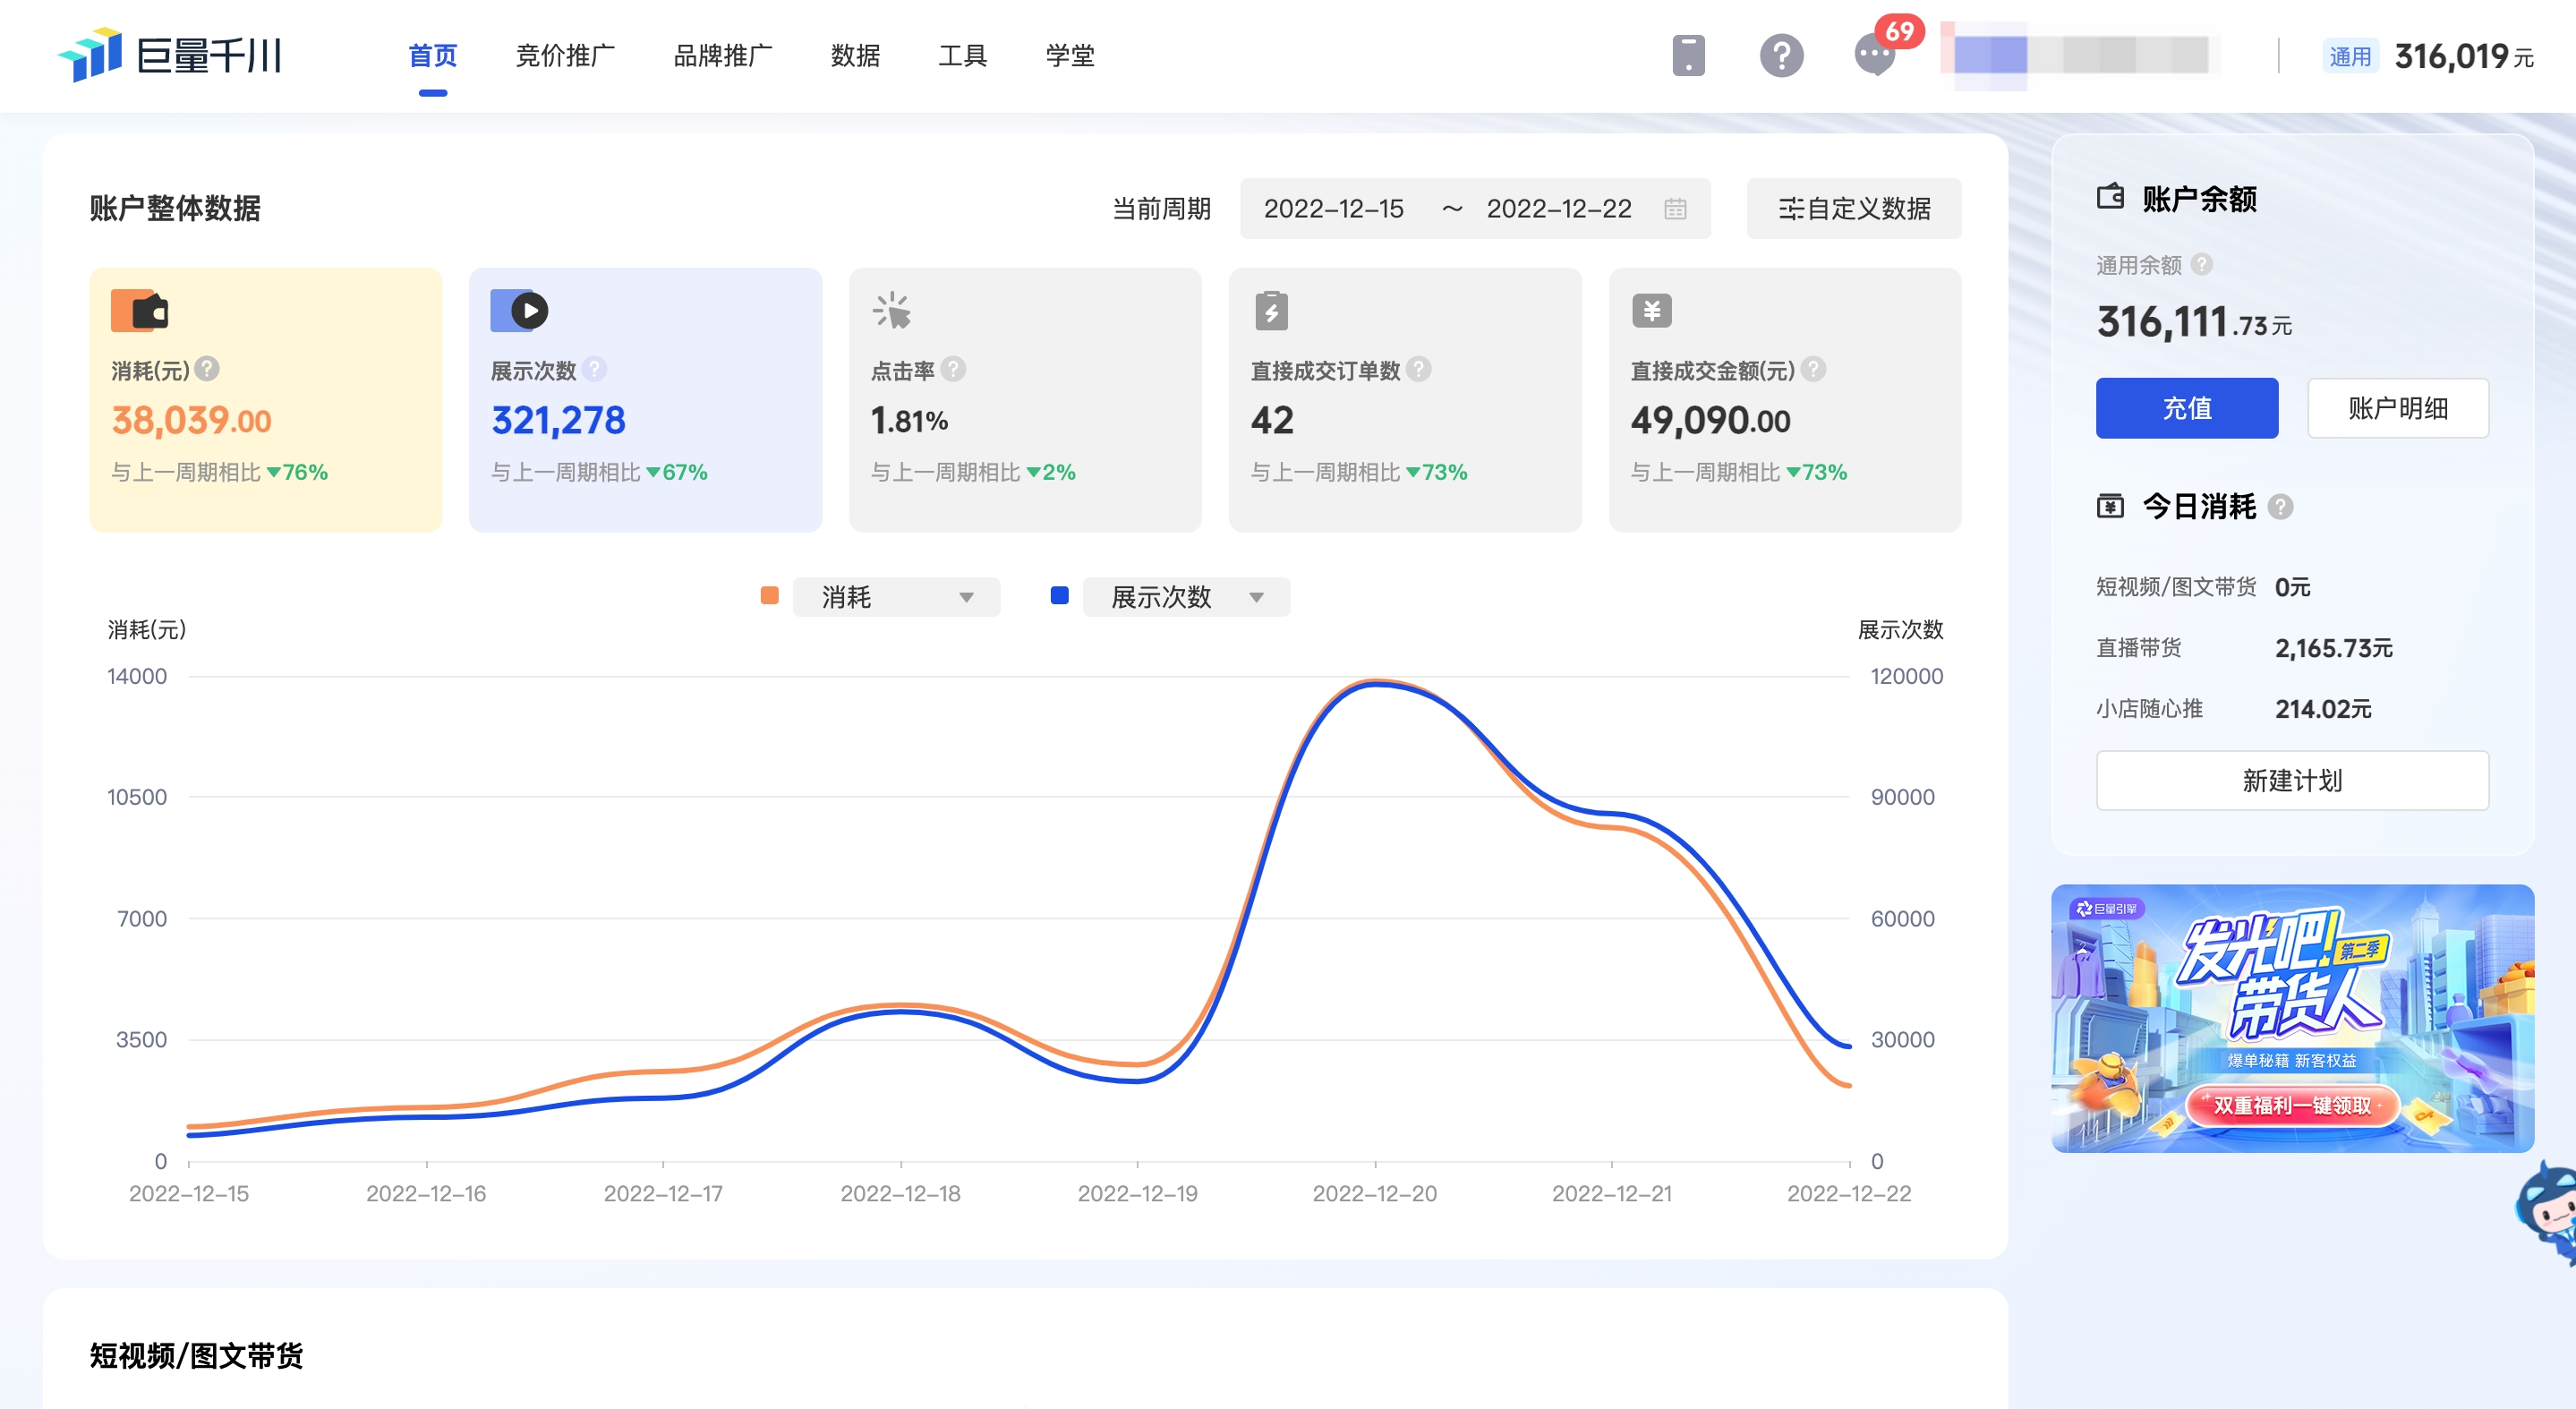
Task: Open 学堂 menu
Action: tap(1070, 56)
